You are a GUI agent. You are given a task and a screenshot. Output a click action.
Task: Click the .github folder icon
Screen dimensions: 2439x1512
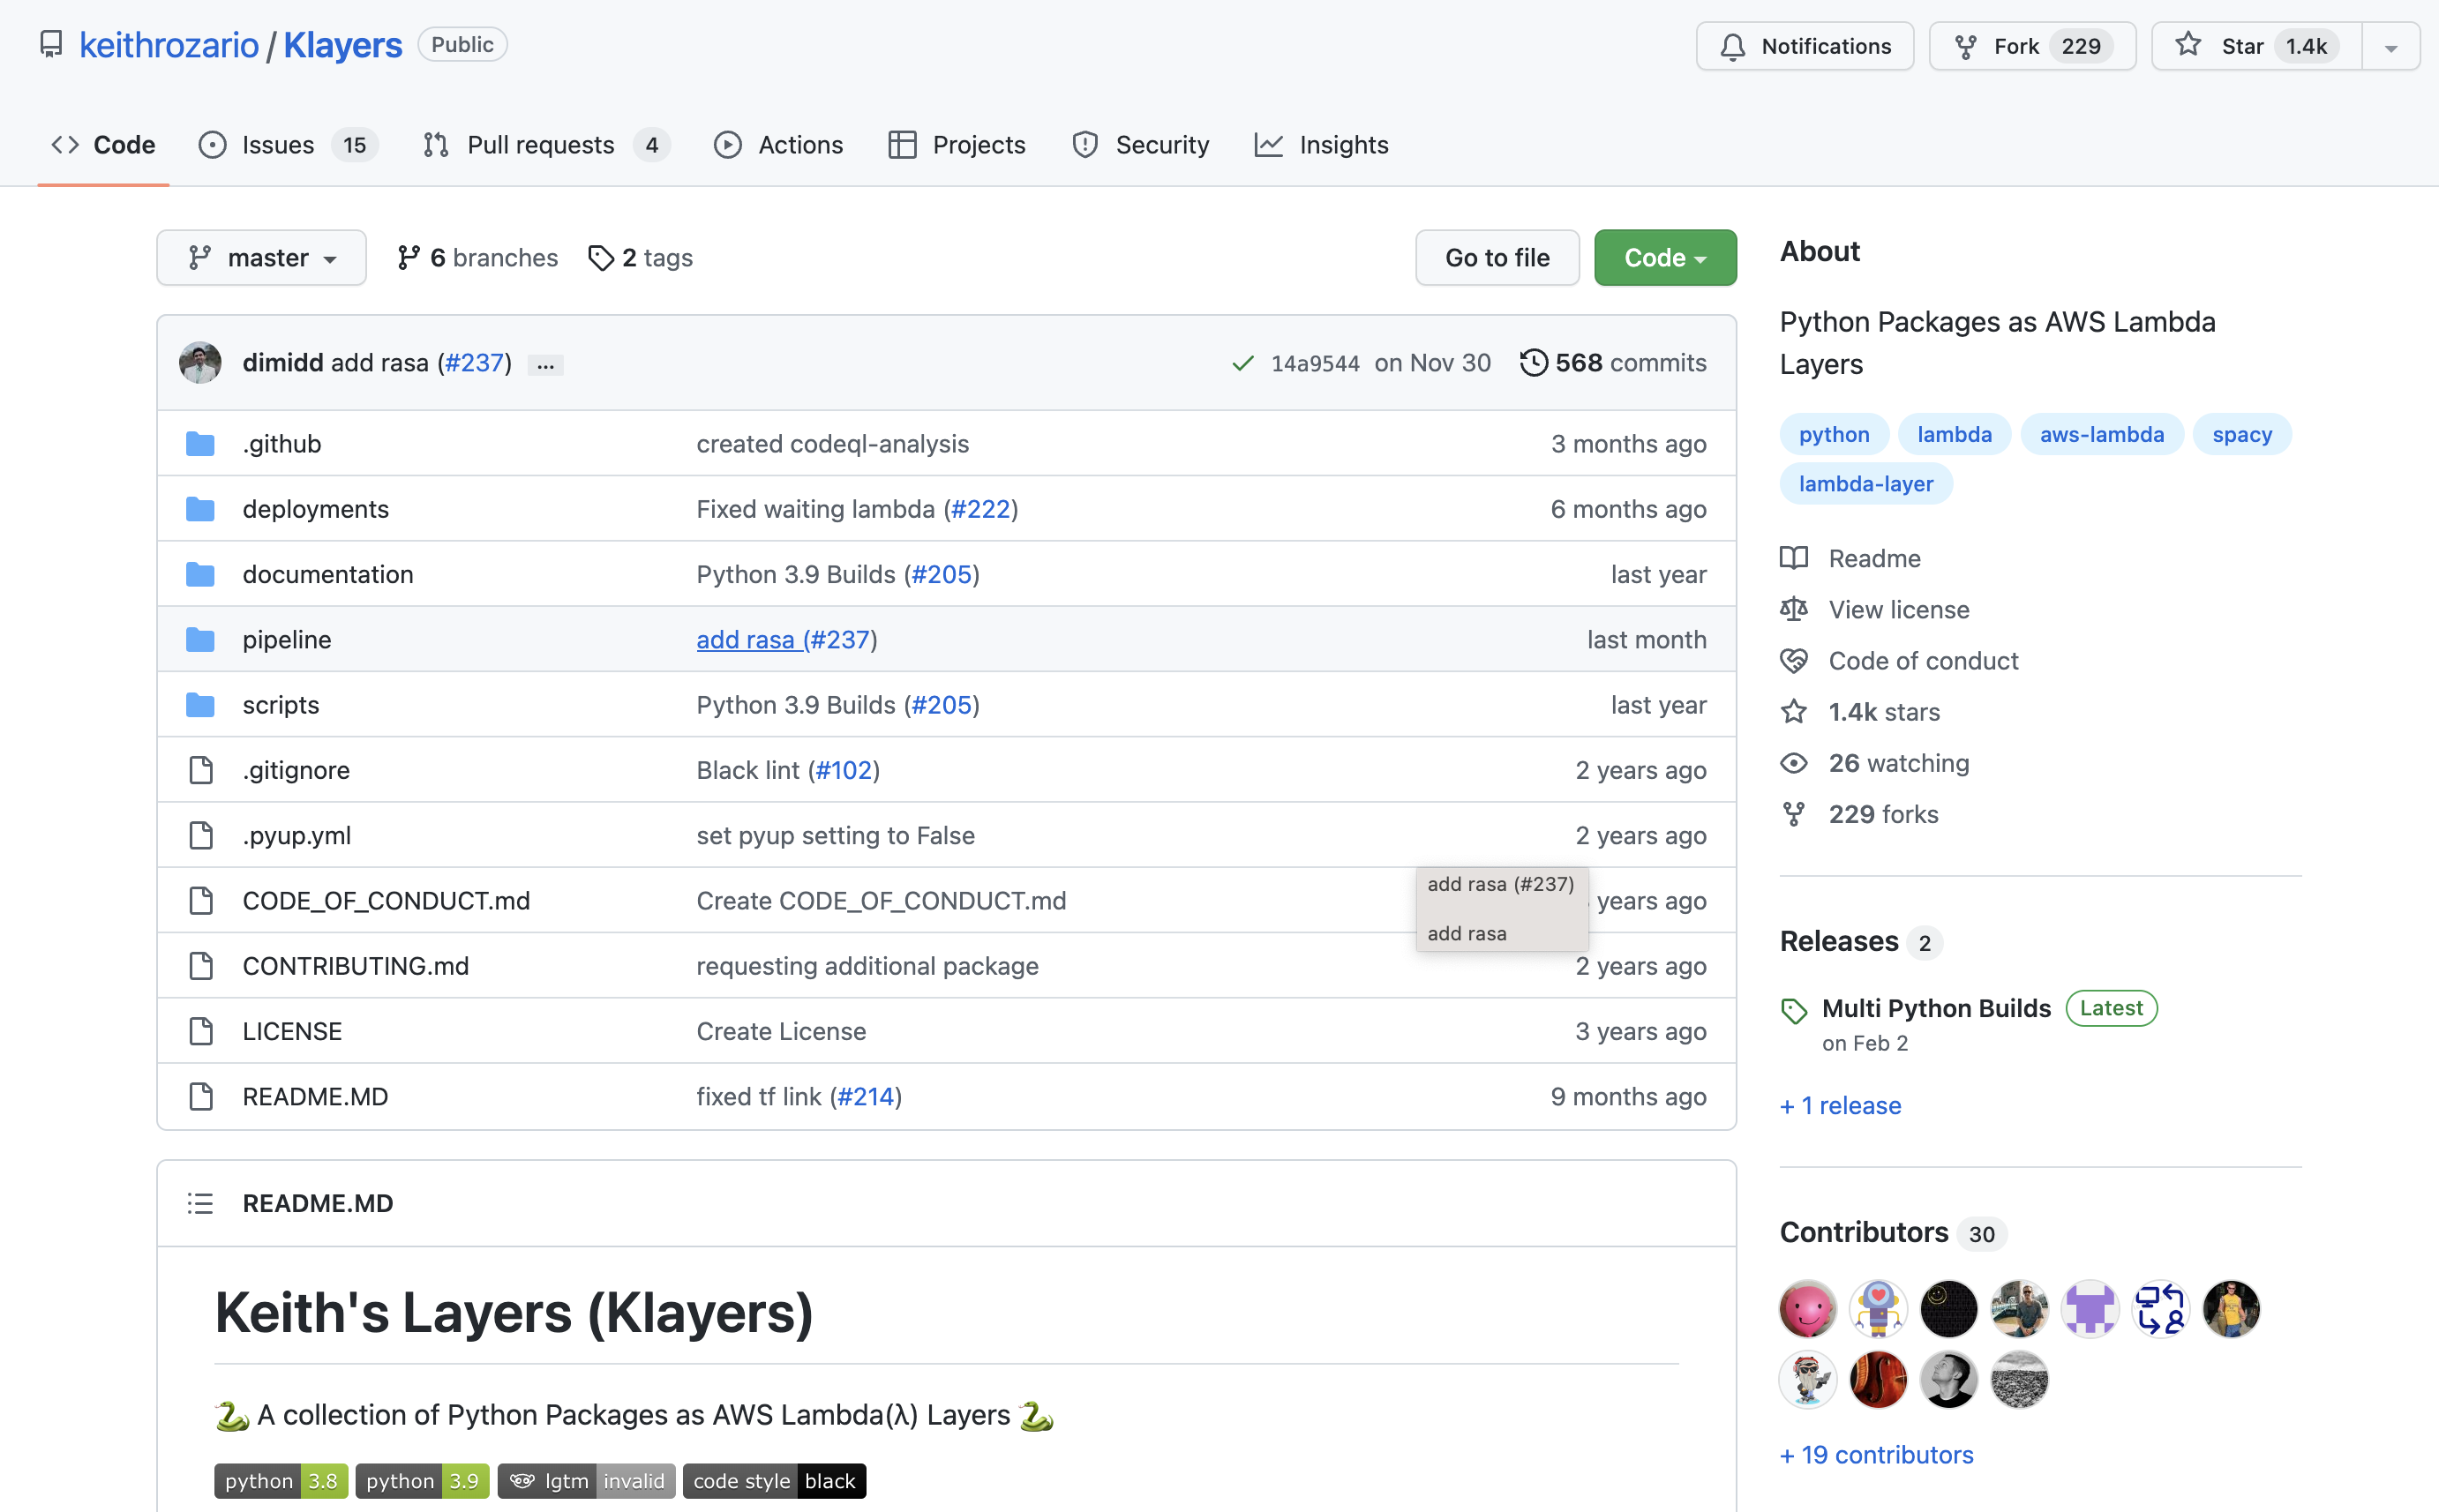tap(200, 443)
